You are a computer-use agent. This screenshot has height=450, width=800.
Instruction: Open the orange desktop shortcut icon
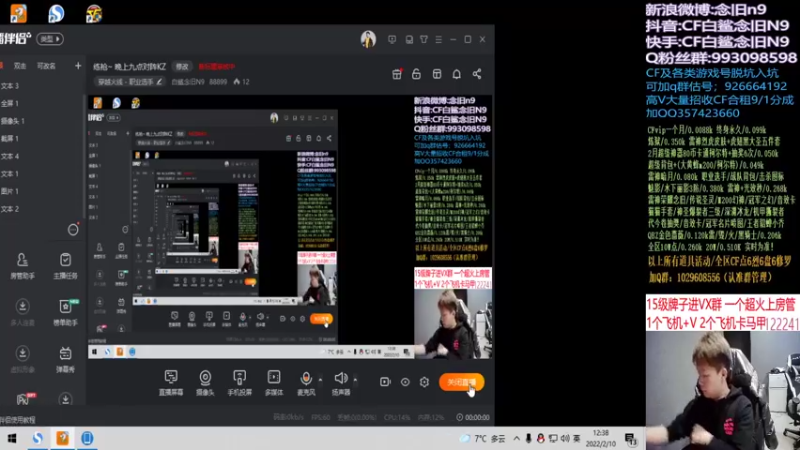pos(18,13)
